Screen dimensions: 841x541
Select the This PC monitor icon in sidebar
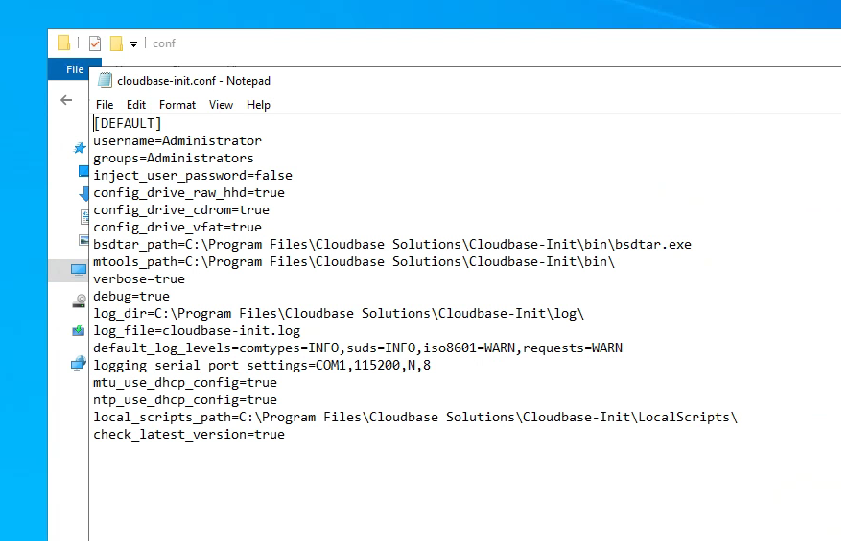click(79, 270)
